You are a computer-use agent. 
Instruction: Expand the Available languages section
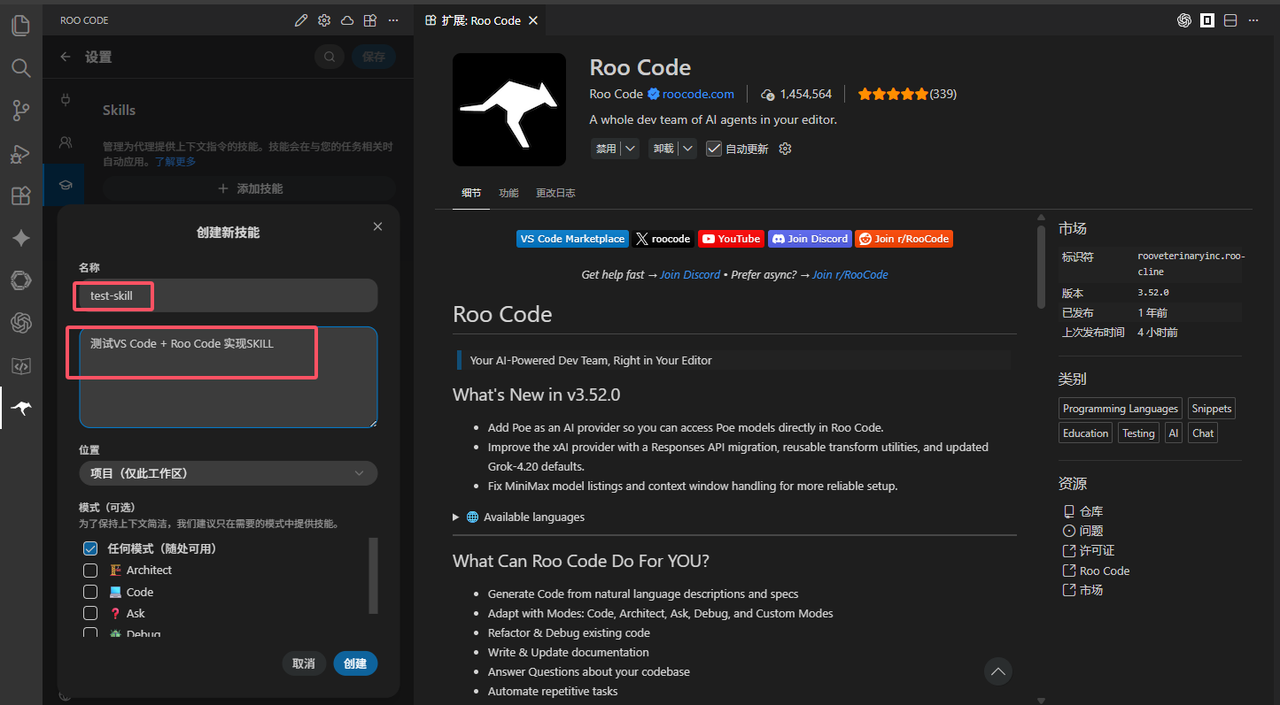519,517
